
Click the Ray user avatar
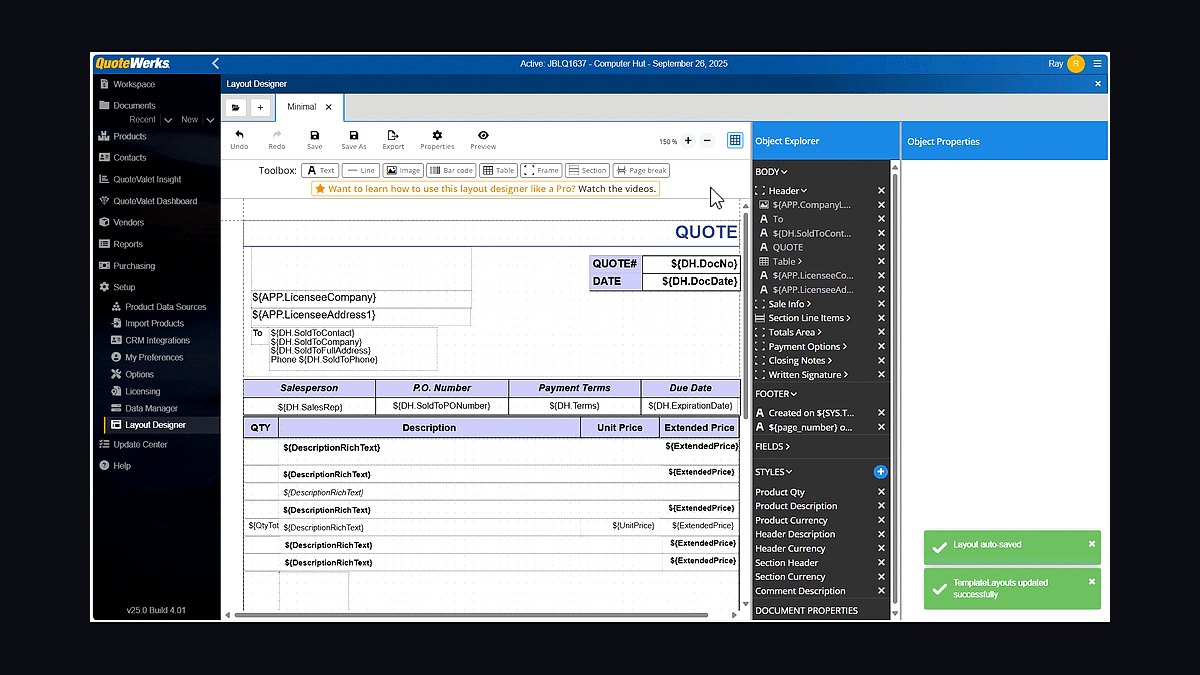click(x=1076, y=64)
